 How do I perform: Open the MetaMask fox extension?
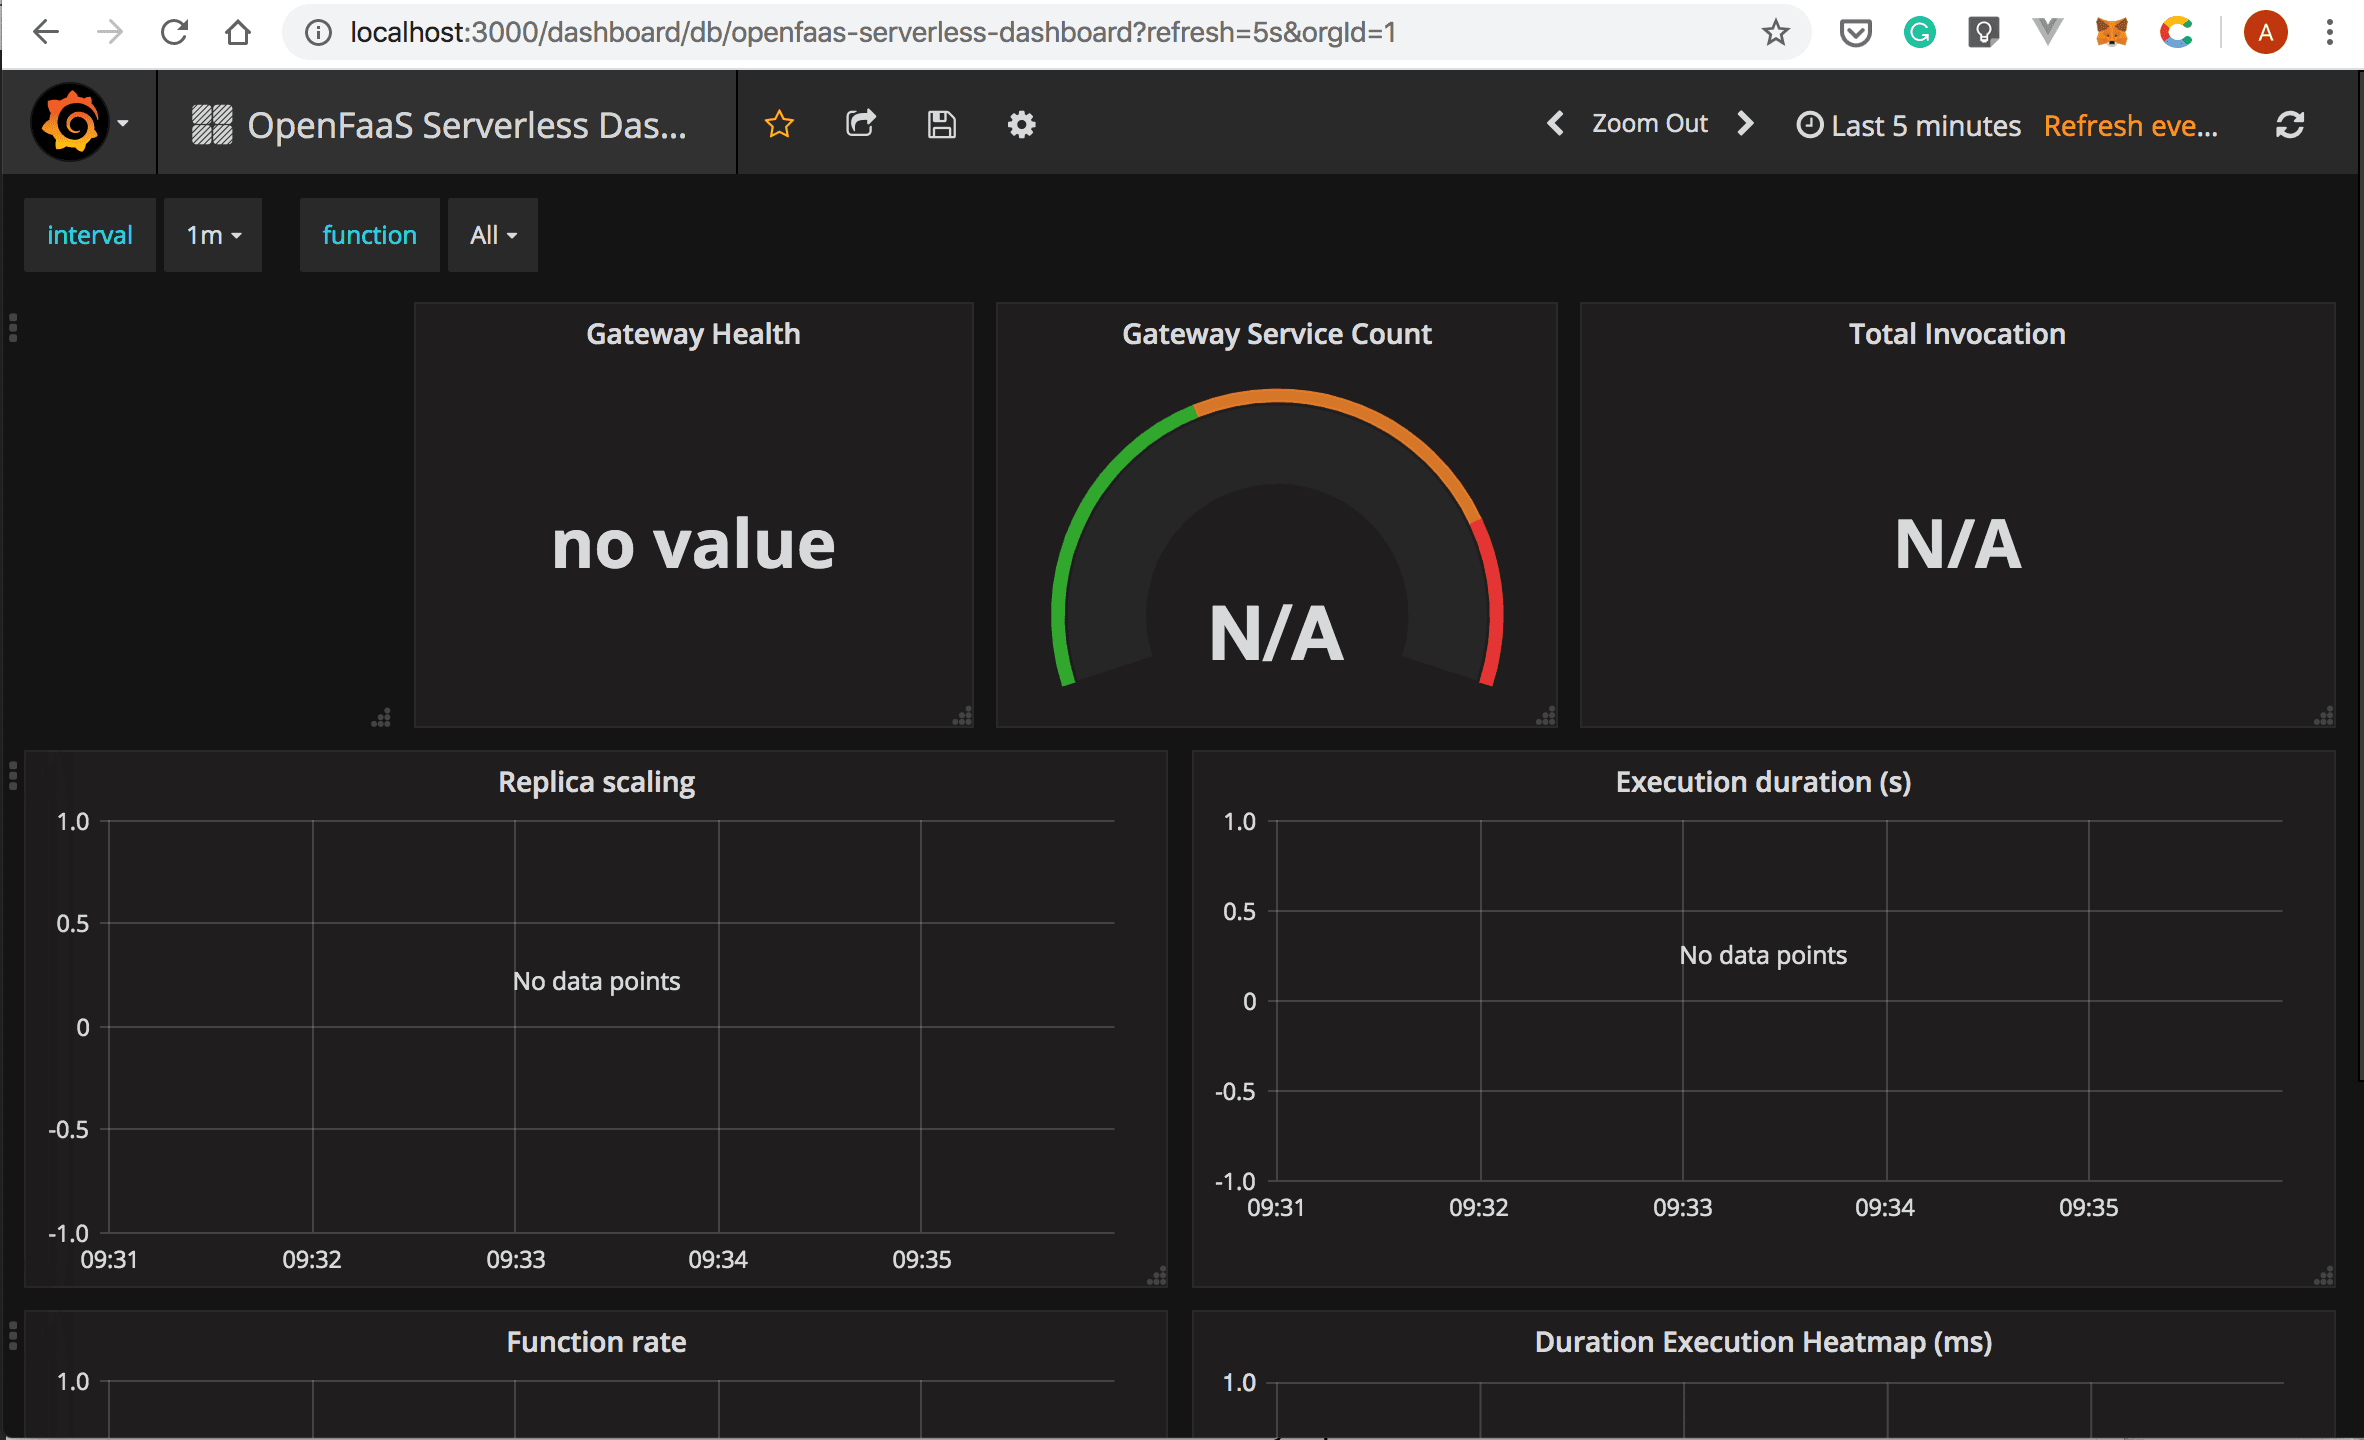click(x=2111, y=33)
